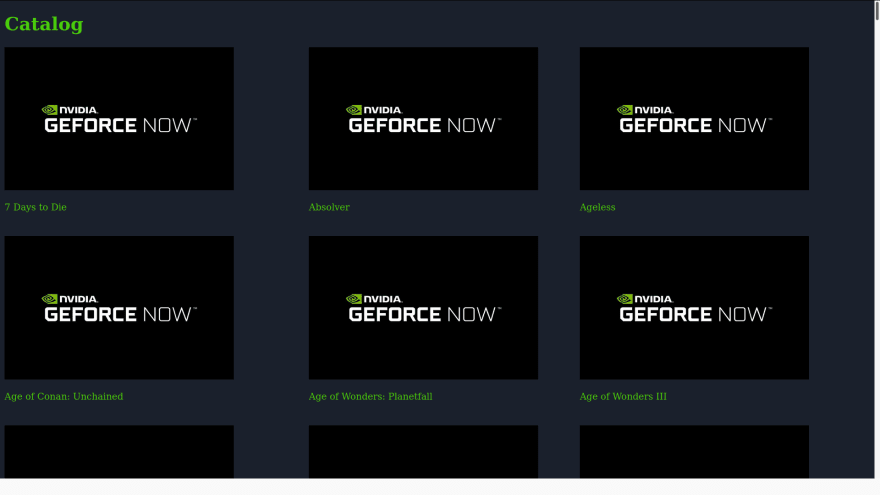The width and height of the screenshot is (880, 495).
Task: Click the Catalog heading
Action: [44, 24]
